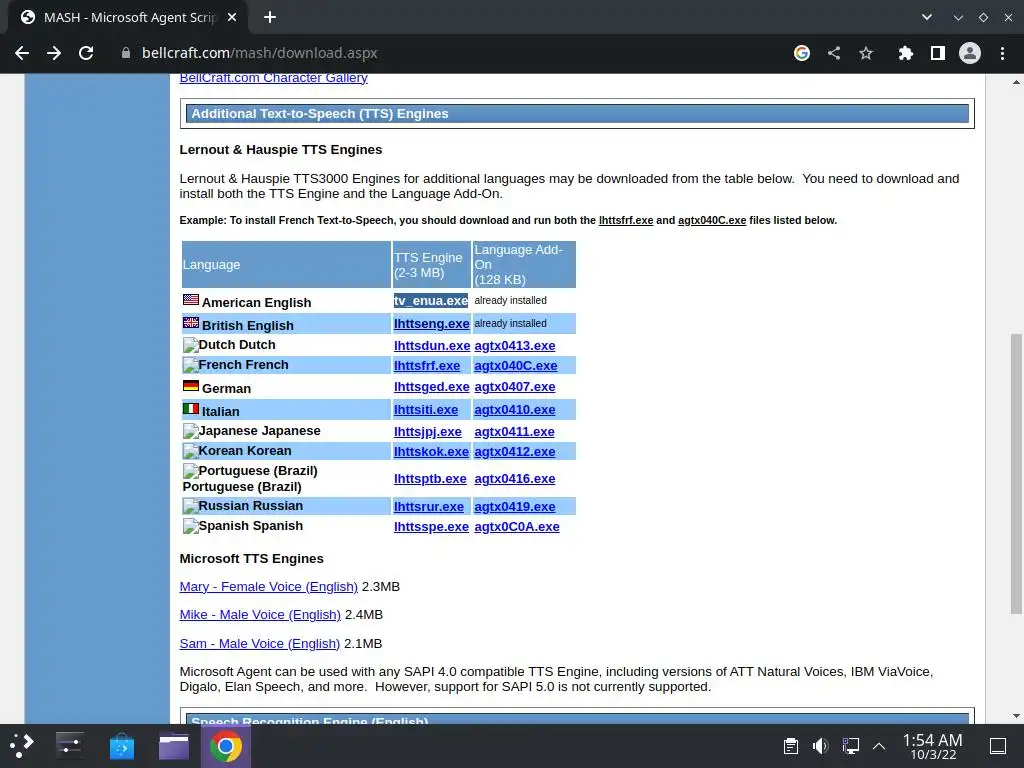Open the application launcher in taskbar
Viewport: 1024px width, 768px height.
click(x=21, y=746)
